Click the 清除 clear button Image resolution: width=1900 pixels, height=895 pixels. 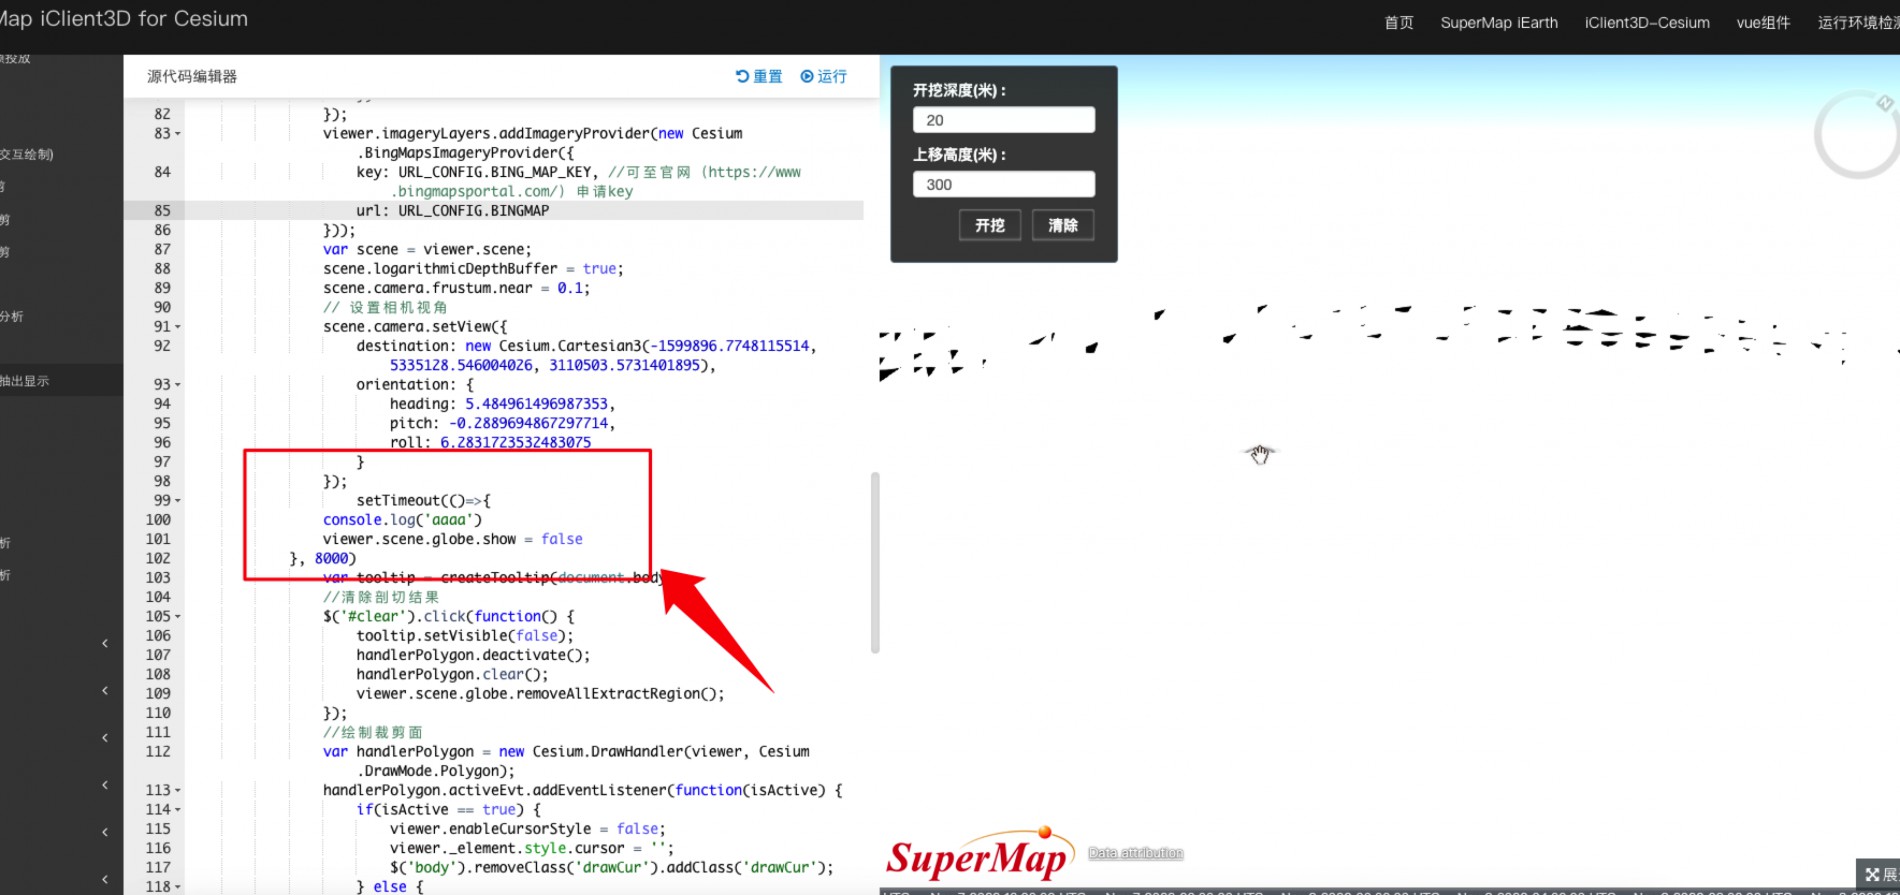(x=1063, y=225)
